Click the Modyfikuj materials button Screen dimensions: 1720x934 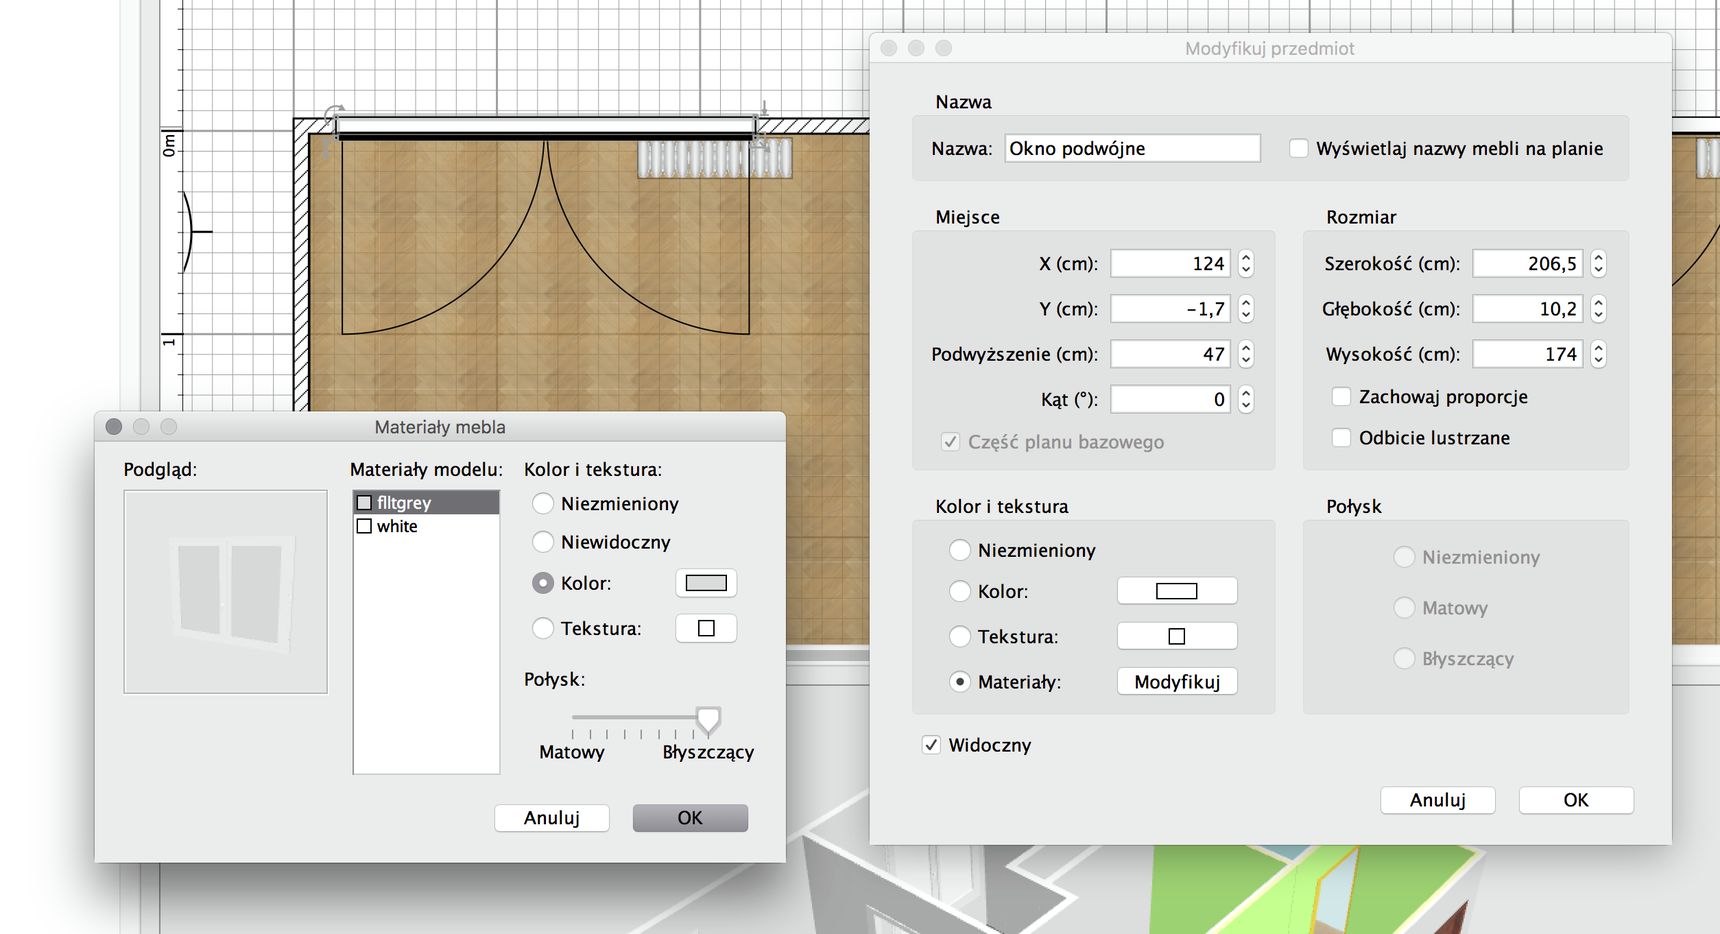(1177, 682)
